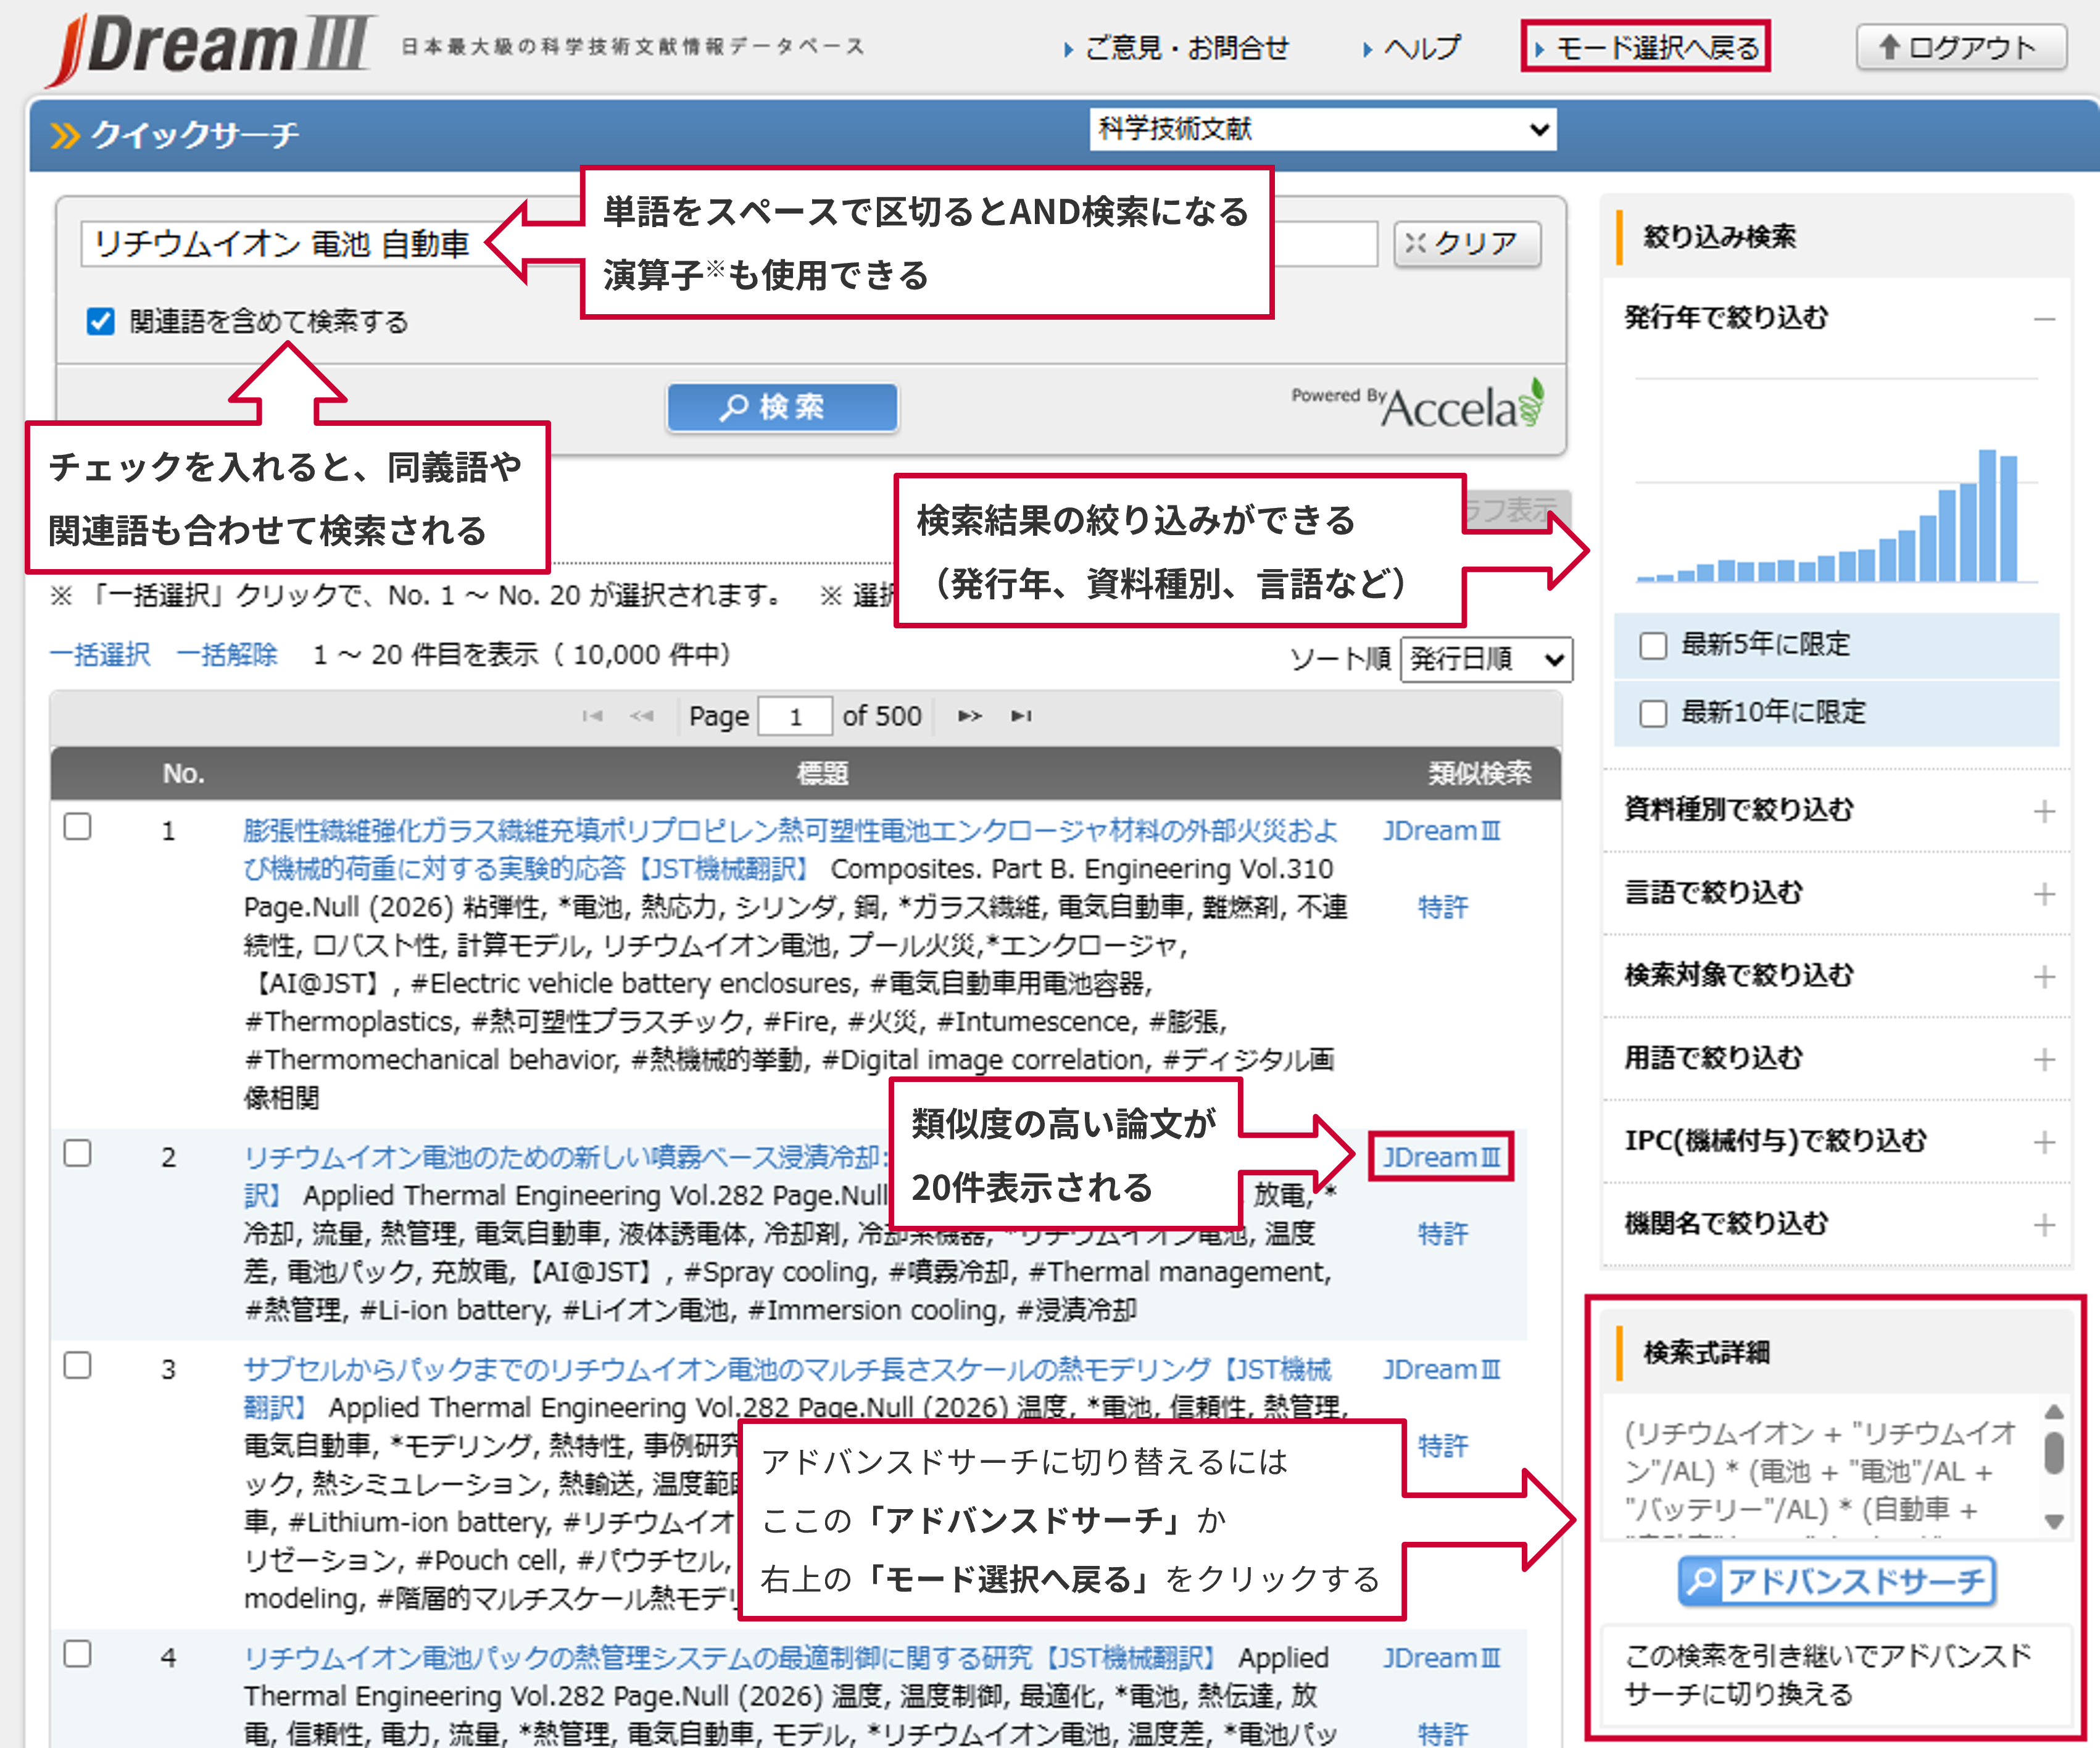Image resolution: width=2100 pixels, height=1748 pixels.
Task: Click the 類似検索 column header
Action: coord(1479,773)
